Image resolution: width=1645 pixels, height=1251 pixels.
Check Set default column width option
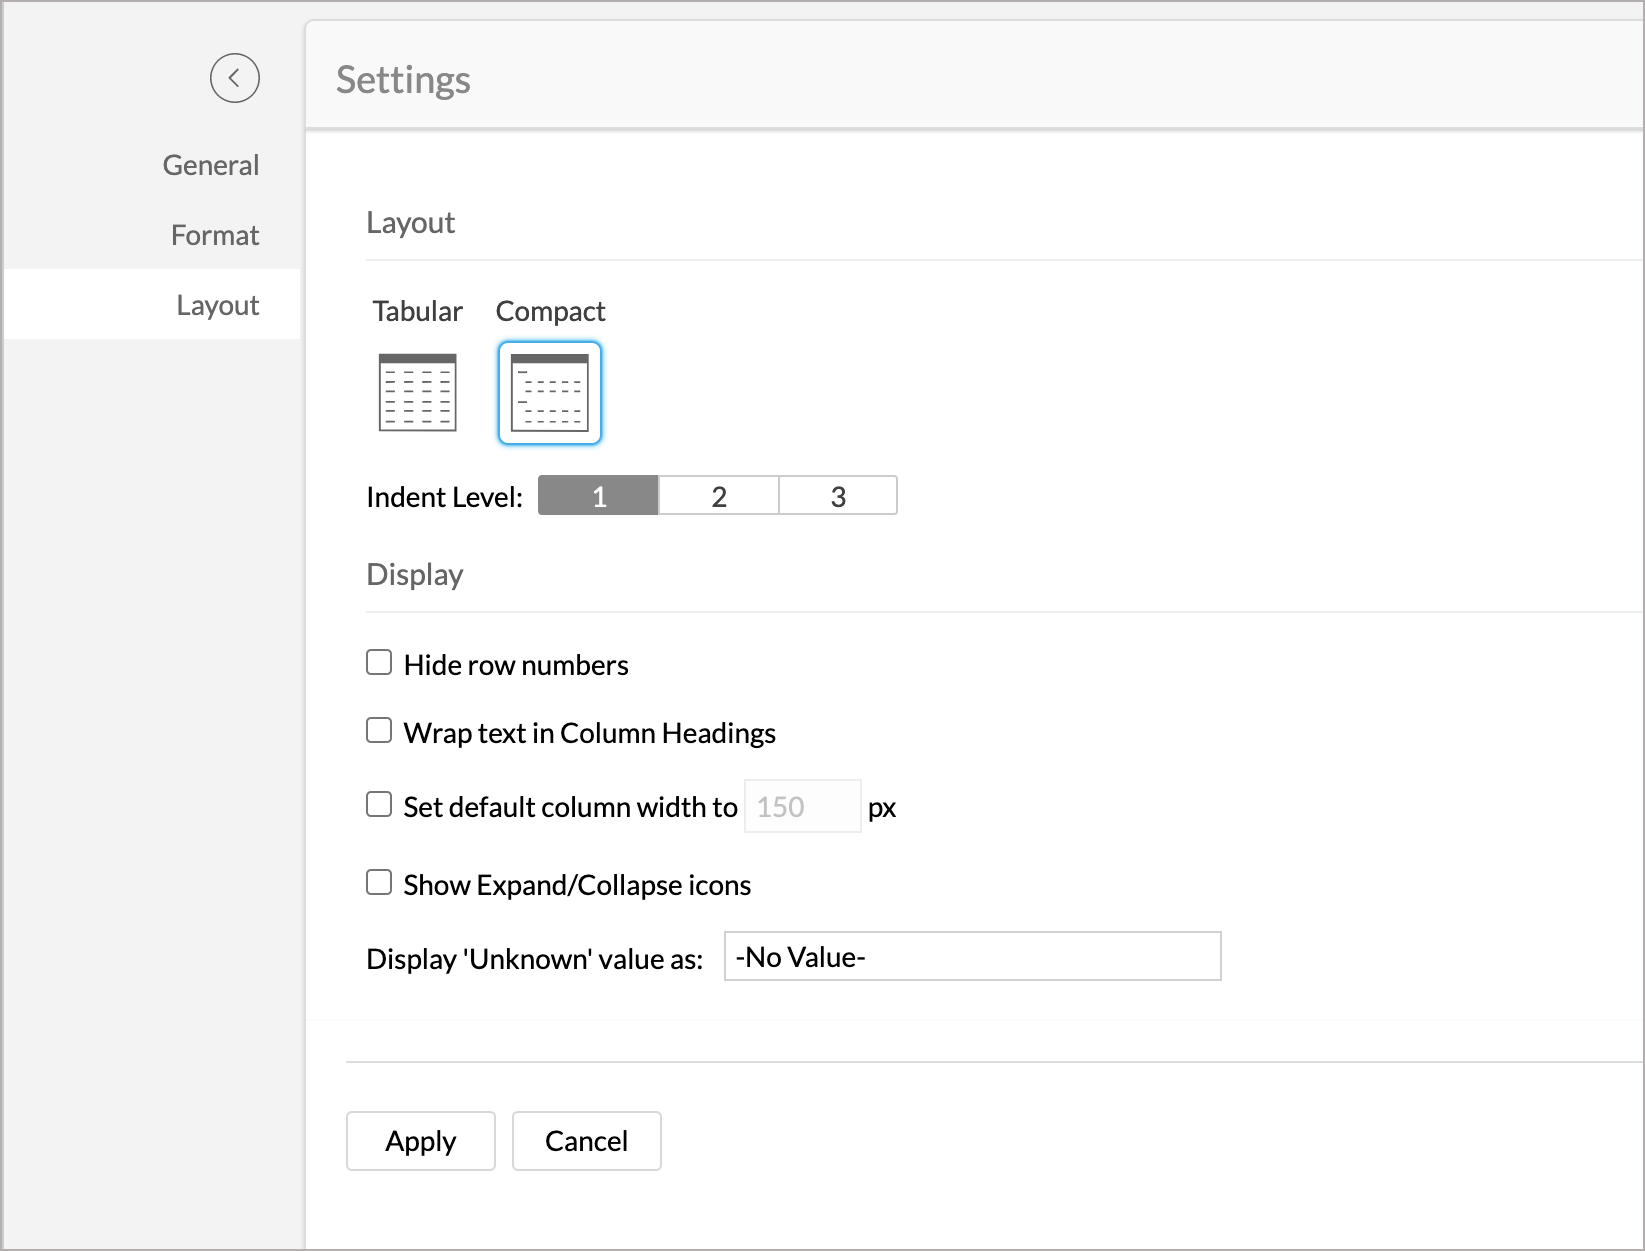tap(379, 805)
